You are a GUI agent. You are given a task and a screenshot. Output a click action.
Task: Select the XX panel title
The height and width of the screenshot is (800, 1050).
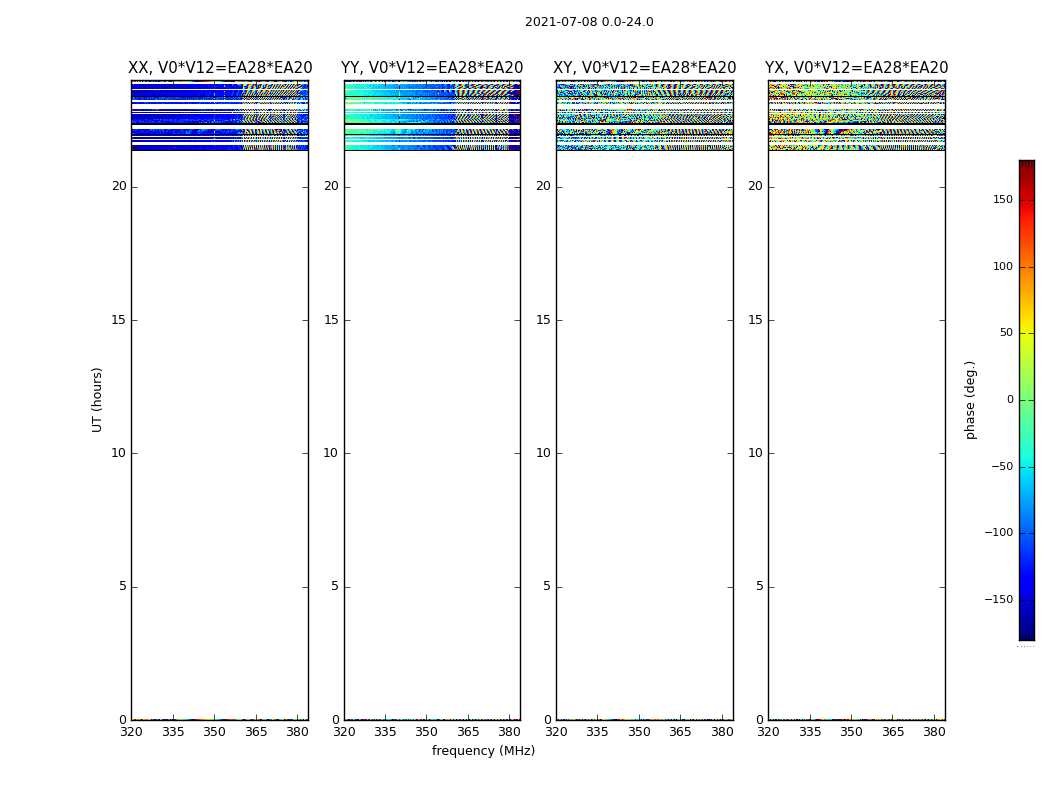pos(220,68)
